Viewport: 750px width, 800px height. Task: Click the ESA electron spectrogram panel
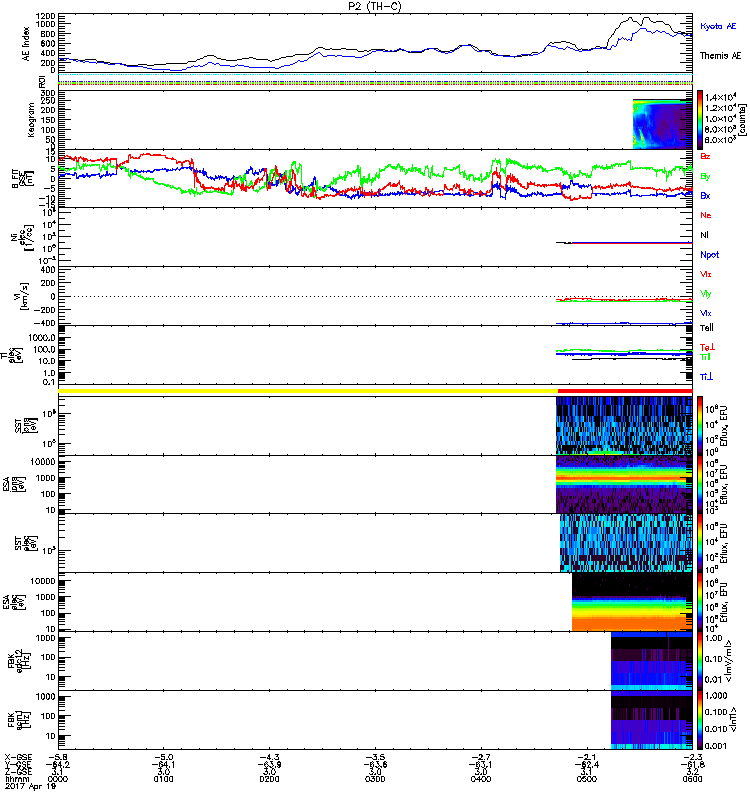coord(632,602)
